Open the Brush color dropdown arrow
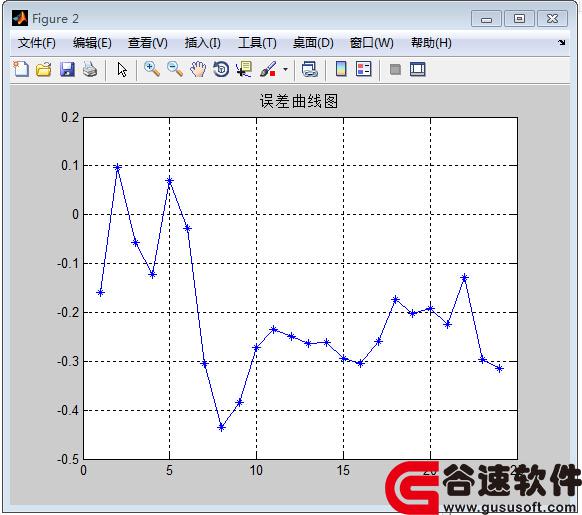This screenshot has width=582, height=515. (x=285, y=69)
